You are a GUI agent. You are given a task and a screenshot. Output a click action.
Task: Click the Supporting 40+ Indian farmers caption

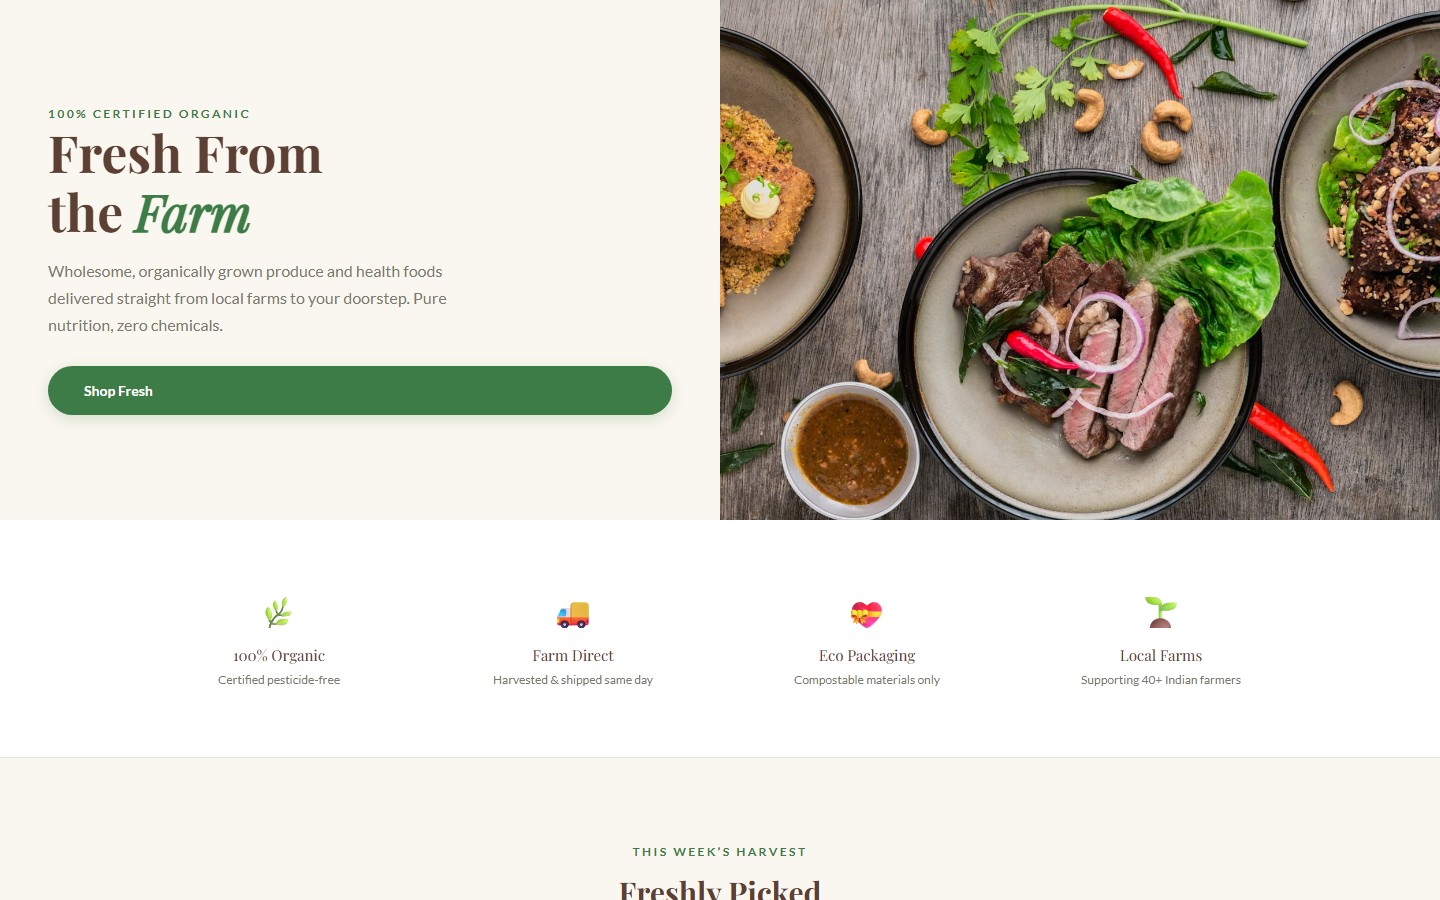pyautogui.click(x=1161, y=680)
